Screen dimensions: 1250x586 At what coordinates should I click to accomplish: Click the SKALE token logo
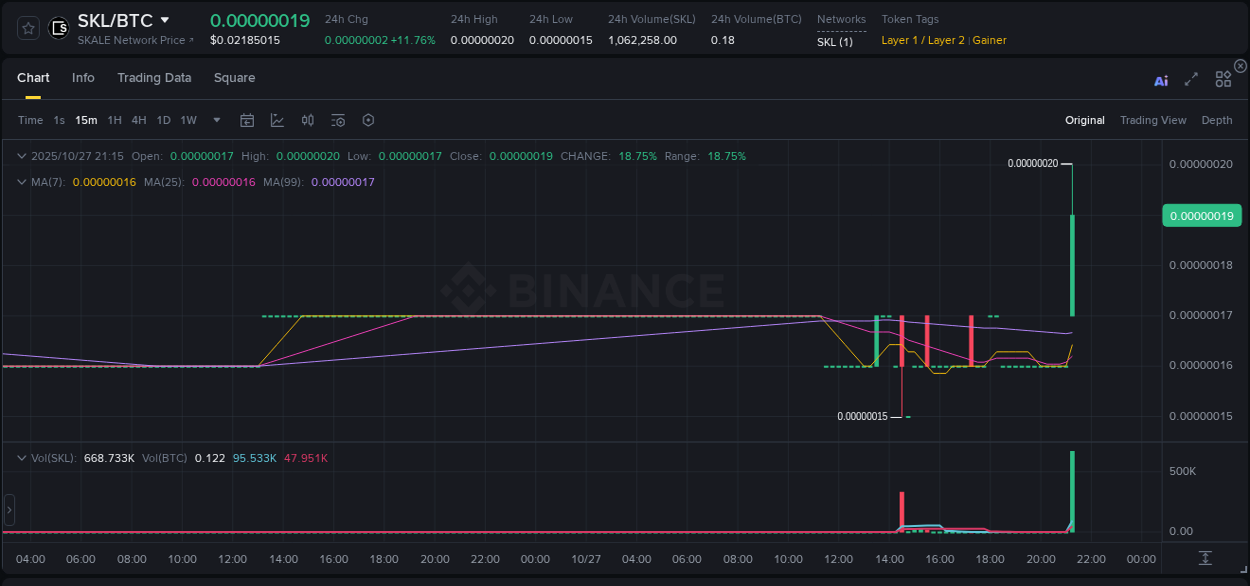[x=58, y=27]
